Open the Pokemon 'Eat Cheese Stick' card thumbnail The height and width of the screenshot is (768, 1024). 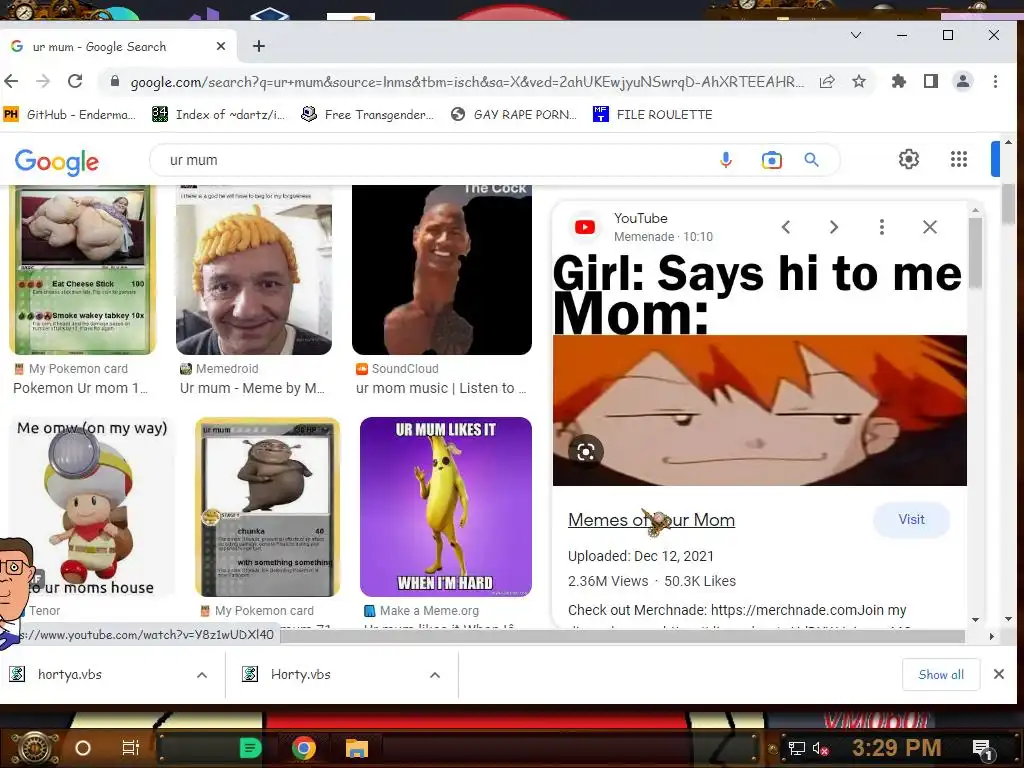coord(82,270)
